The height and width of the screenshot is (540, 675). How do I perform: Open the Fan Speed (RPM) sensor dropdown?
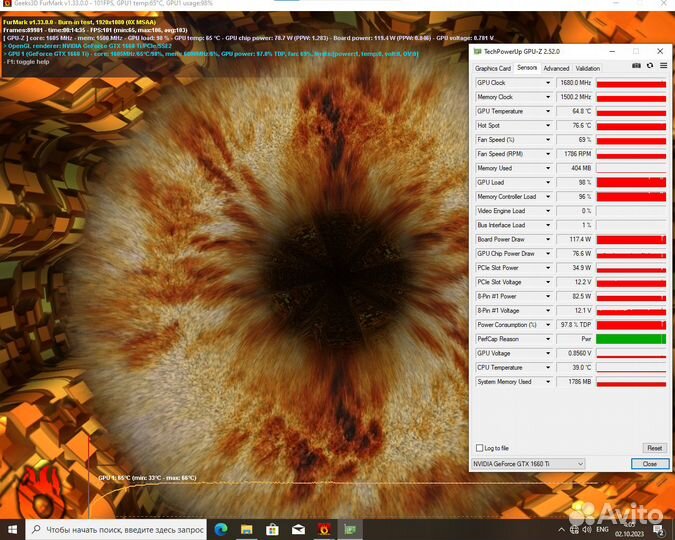[548, 154]
